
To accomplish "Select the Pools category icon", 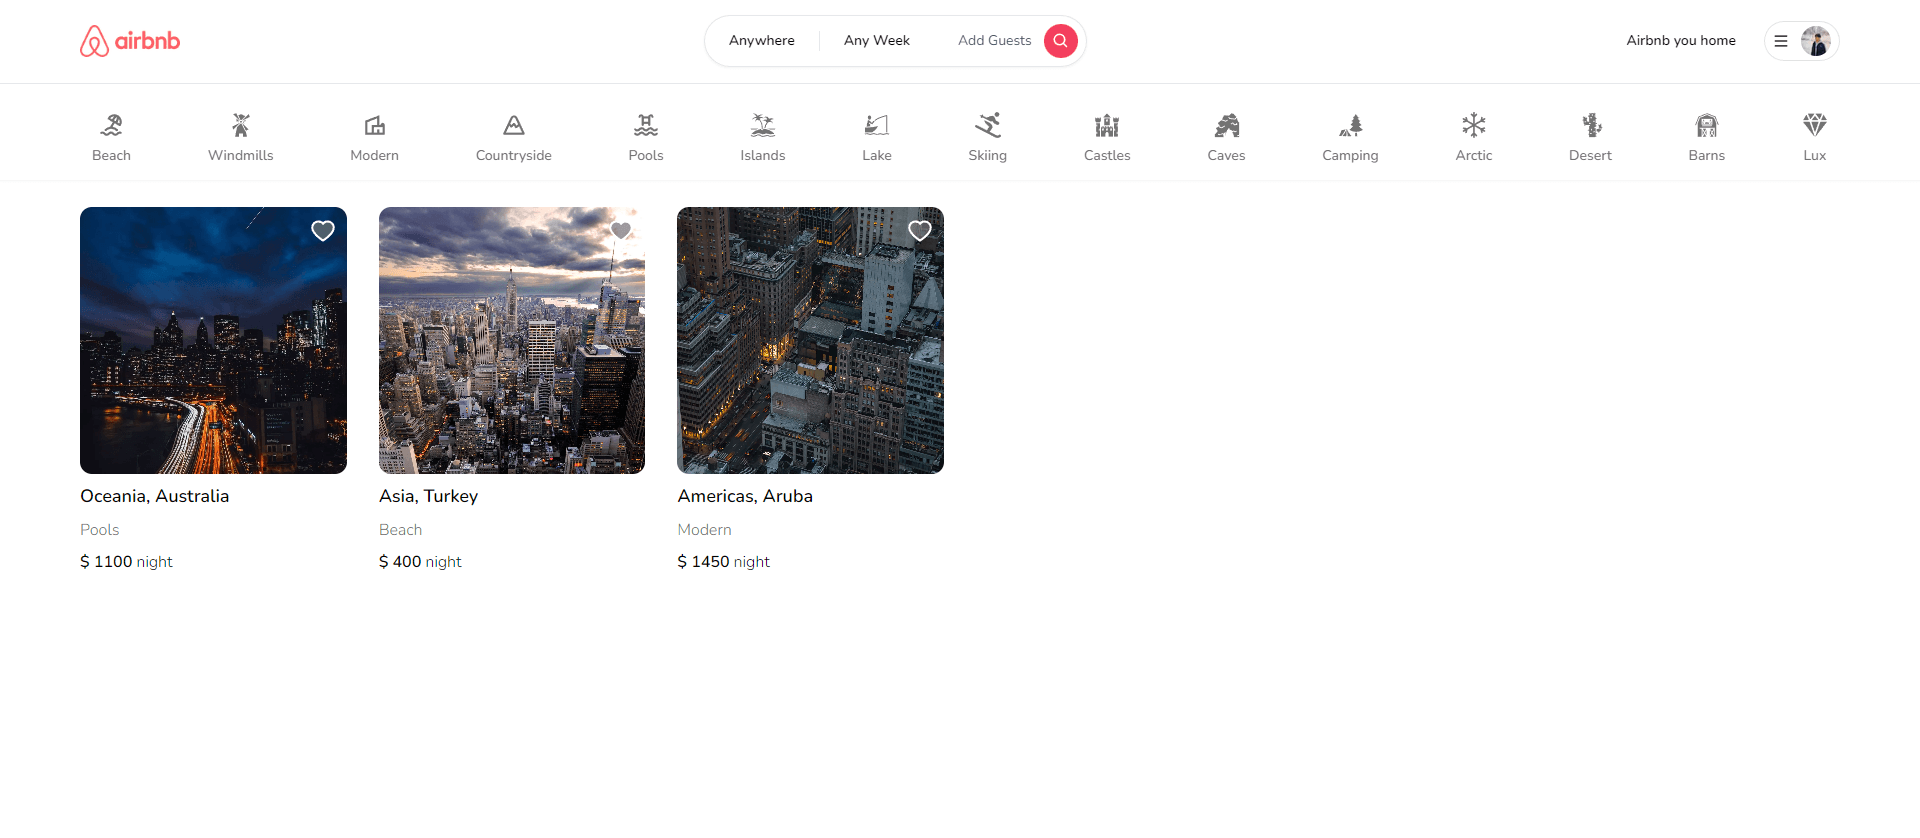I will (x=646, y=125).
